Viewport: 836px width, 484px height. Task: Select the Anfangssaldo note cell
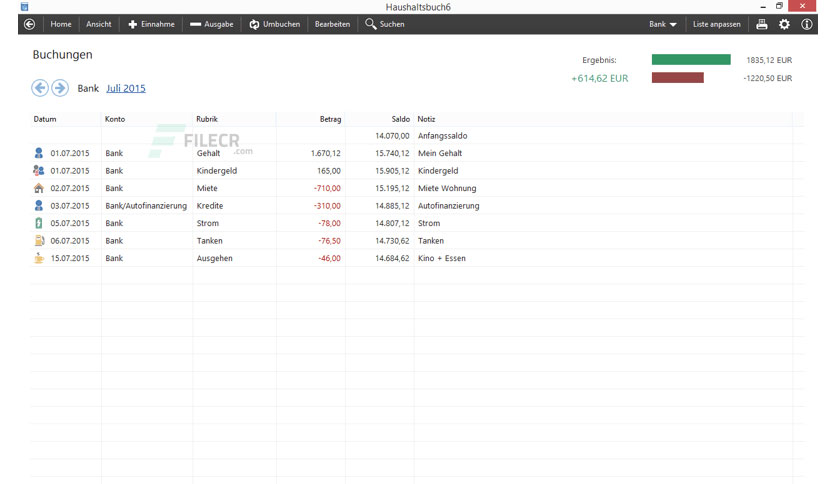[443, 136]
